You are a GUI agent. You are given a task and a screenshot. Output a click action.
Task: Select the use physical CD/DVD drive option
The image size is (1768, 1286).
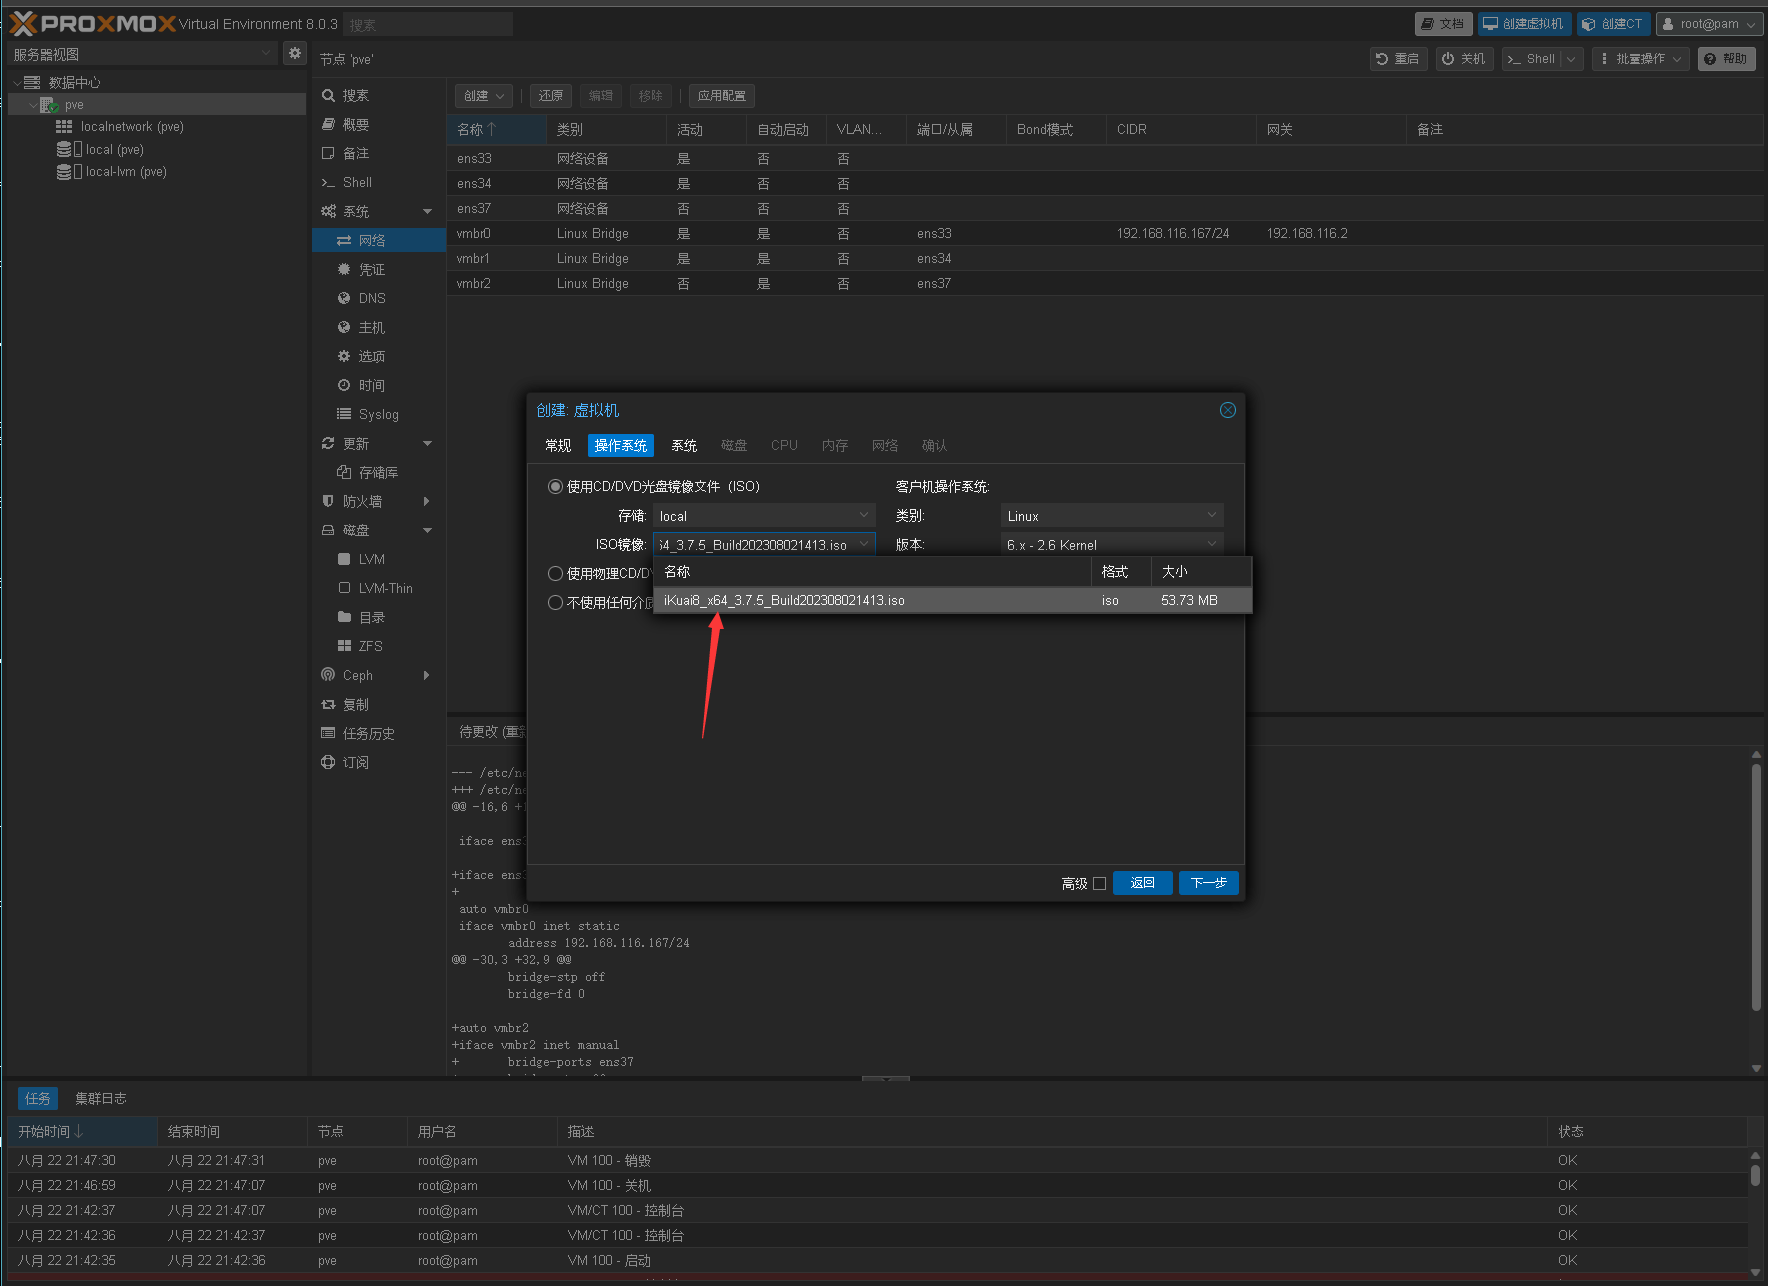(x=555, y=574)
